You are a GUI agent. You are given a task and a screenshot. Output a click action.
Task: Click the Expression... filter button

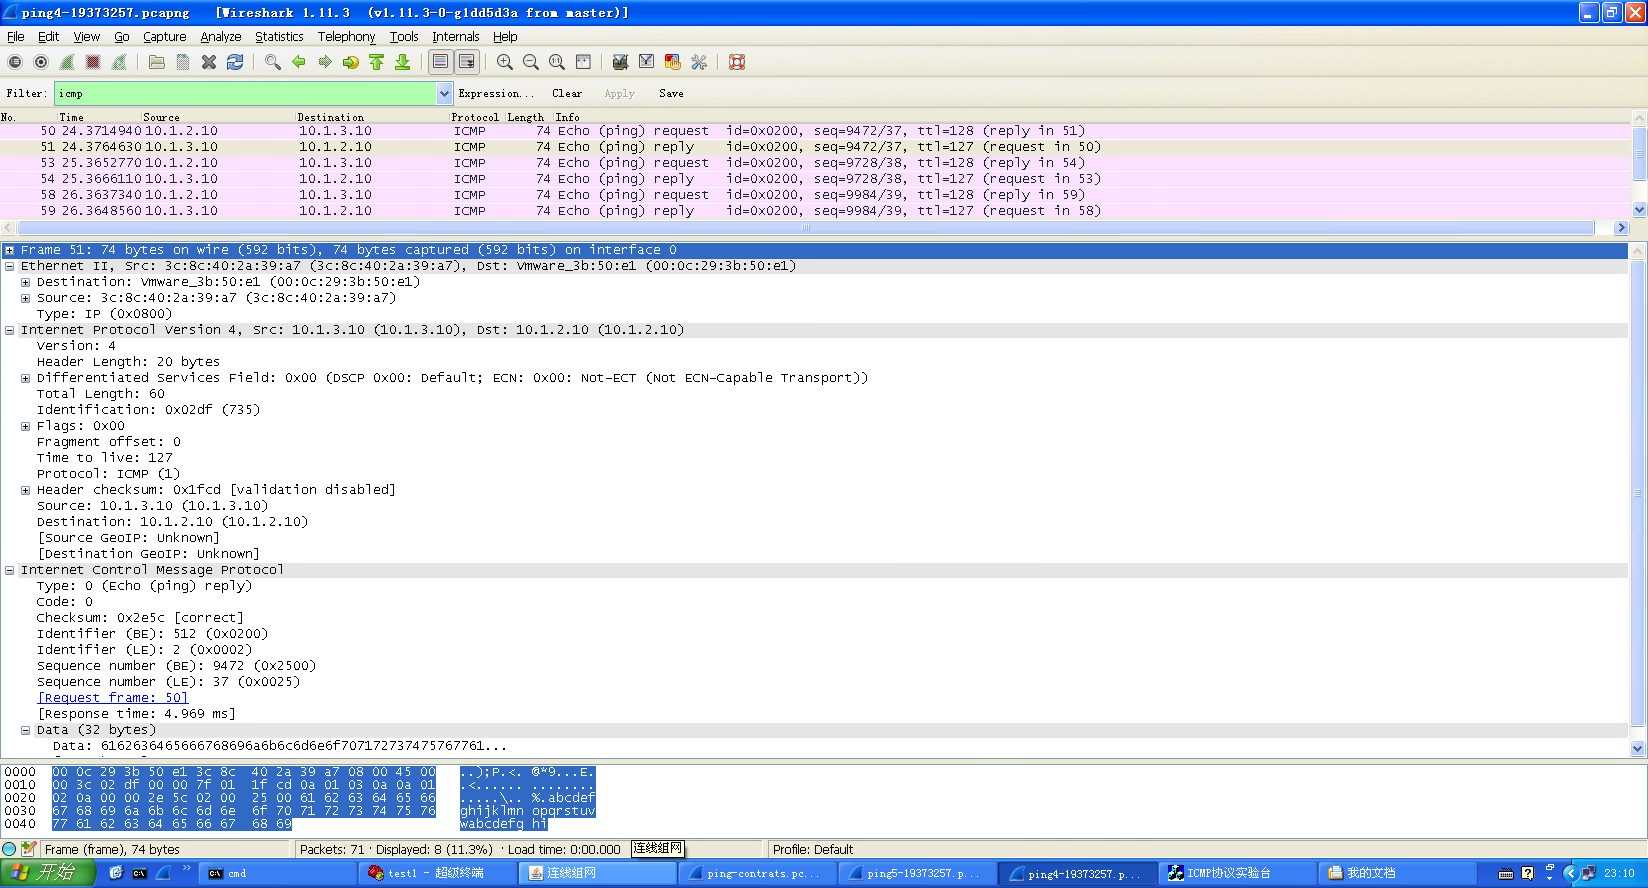[x=495, y=93]
